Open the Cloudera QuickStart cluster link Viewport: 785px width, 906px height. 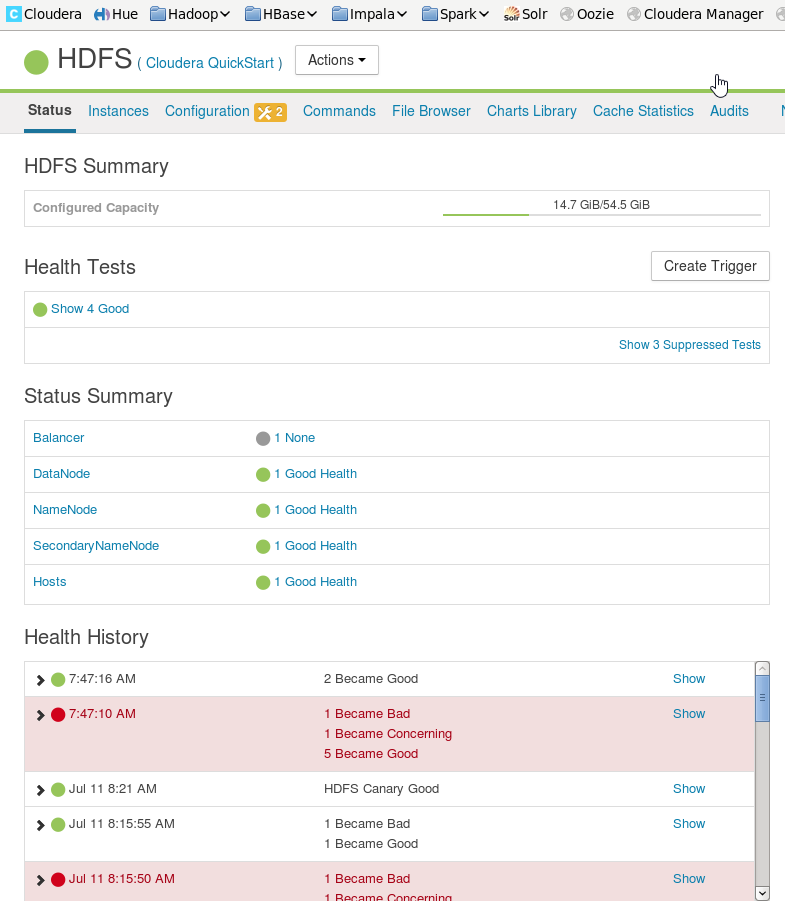210,63
